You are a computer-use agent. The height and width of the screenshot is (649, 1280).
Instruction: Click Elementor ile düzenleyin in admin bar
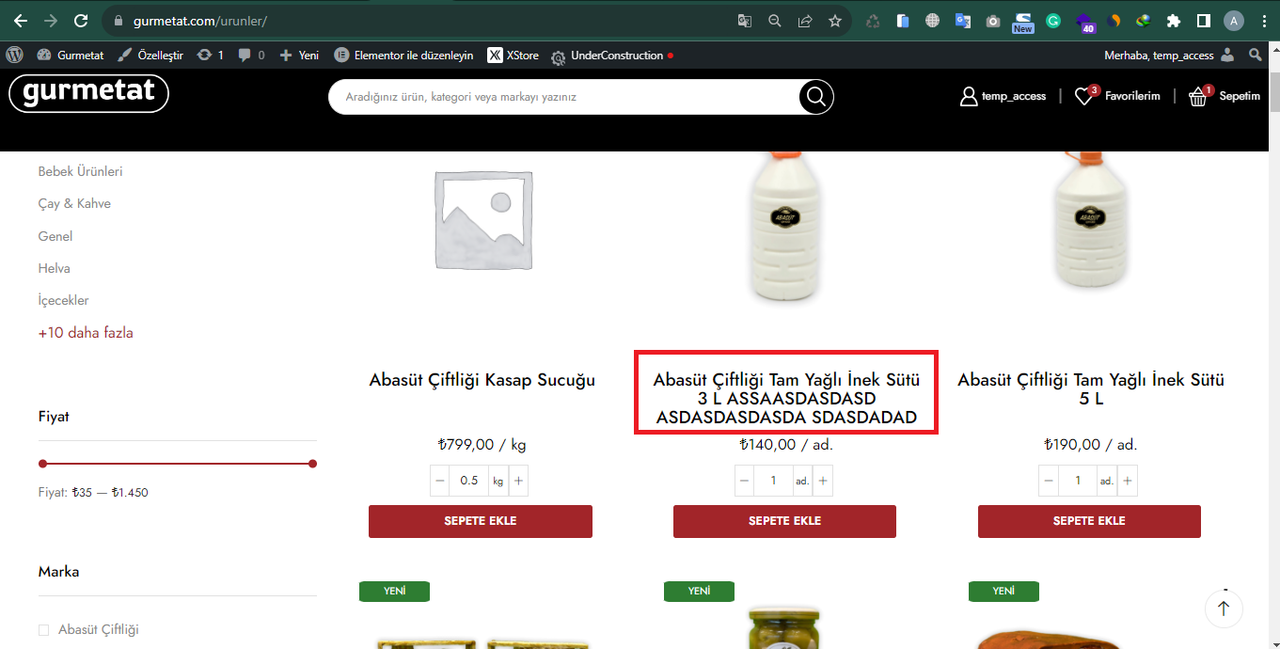[x=404, y=55]
